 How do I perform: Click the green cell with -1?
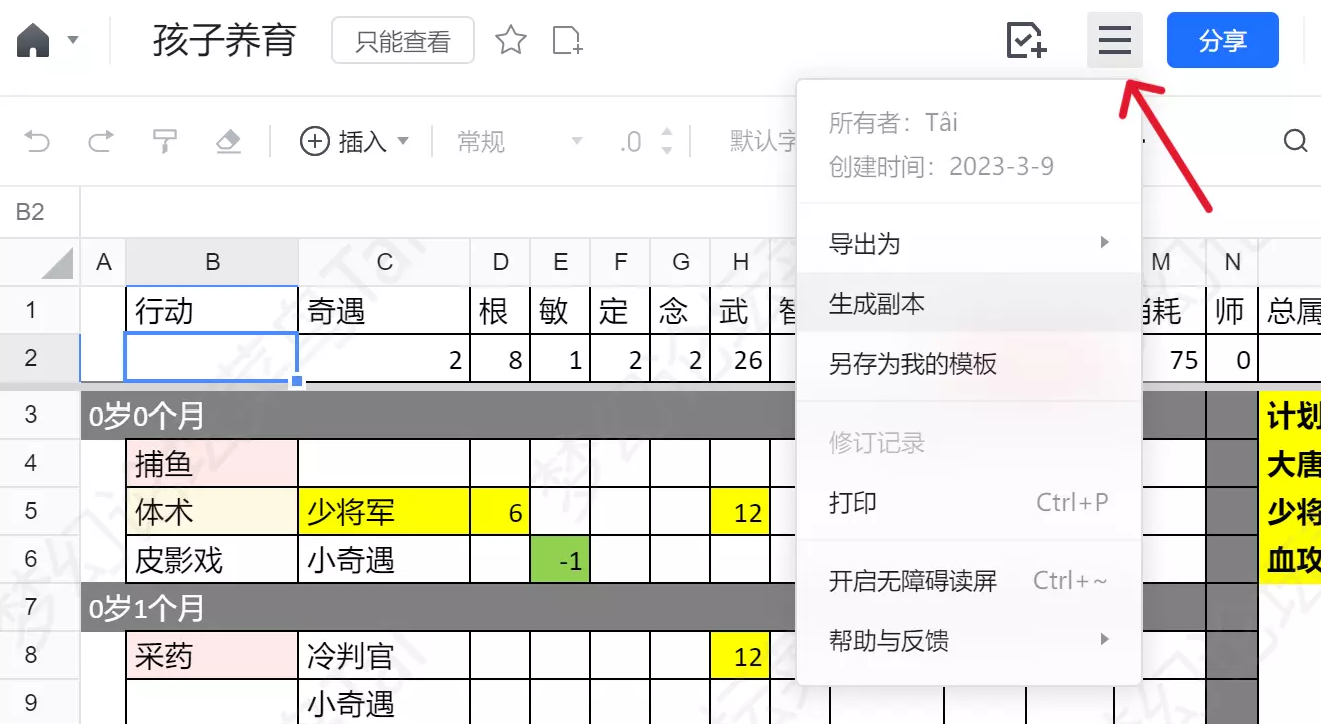(x=560, y=560)
